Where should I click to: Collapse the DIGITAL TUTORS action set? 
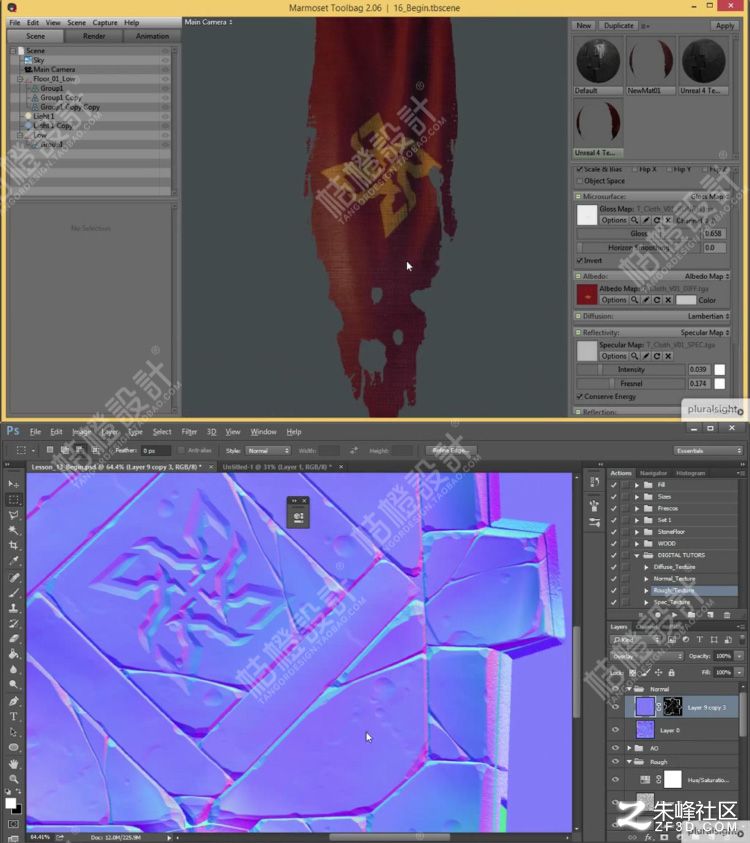(x=637, y=555)
